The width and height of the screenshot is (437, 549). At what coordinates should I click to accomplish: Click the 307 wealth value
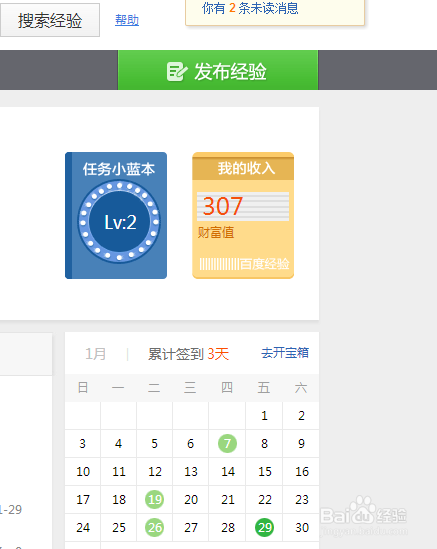223,206
